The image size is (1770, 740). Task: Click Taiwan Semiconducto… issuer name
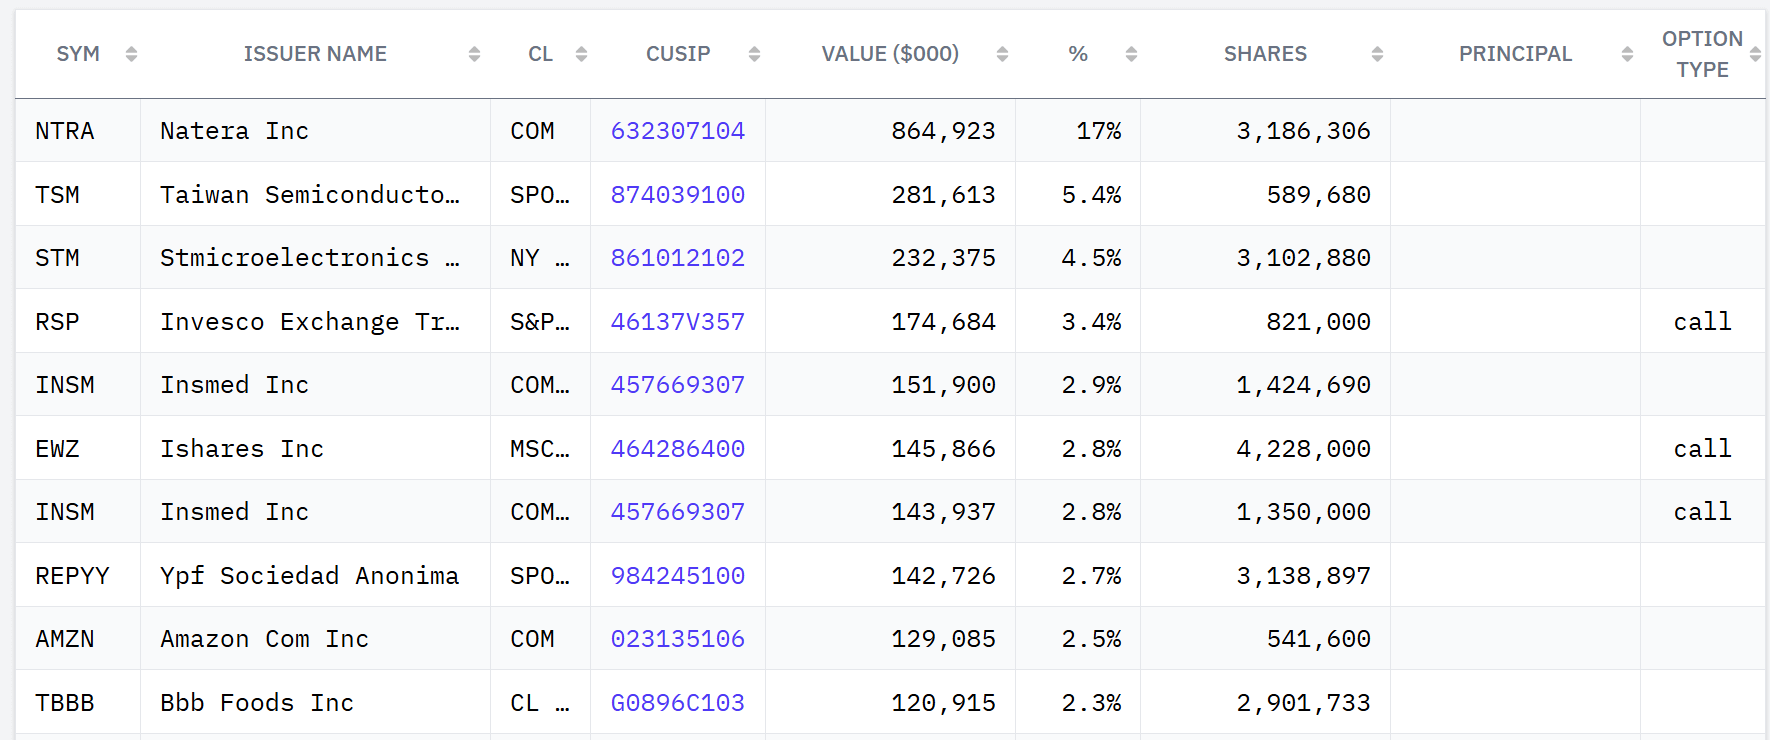tap(310, 195)
